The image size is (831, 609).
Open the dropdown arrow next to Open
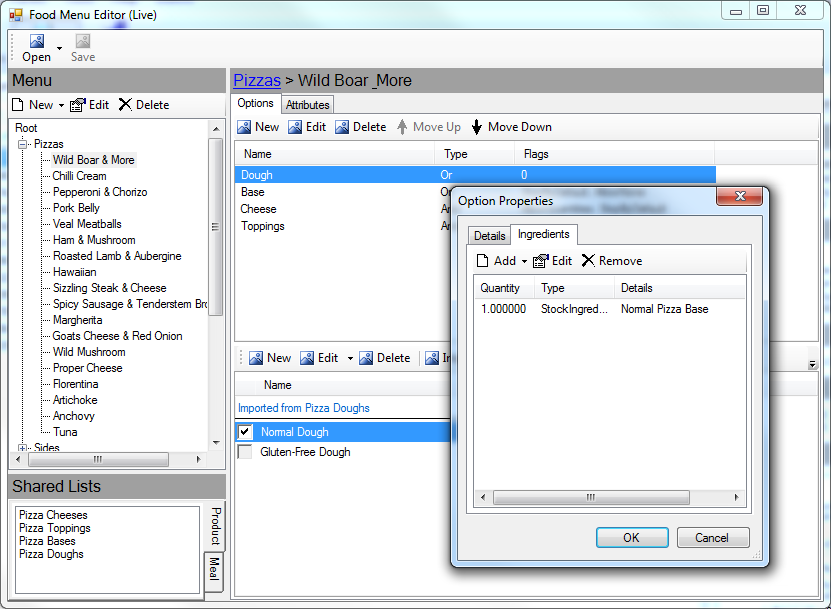(x=59, y=48)
